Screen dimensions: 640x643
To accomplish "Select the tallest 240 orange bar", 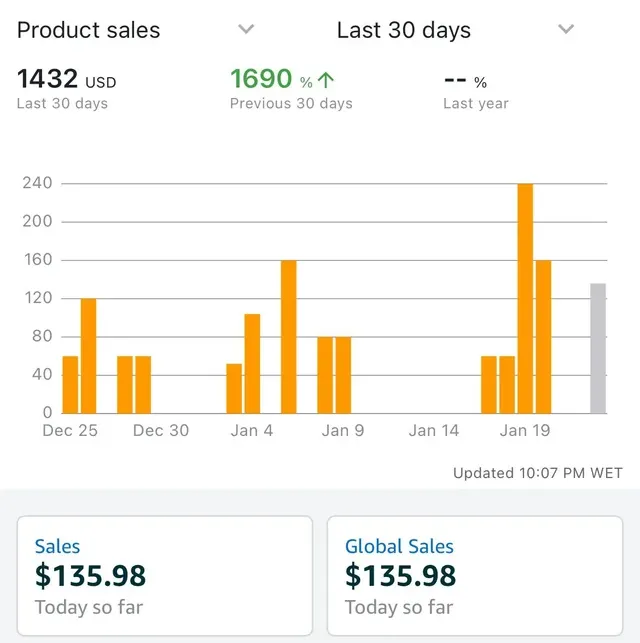I will coord(525,298).
